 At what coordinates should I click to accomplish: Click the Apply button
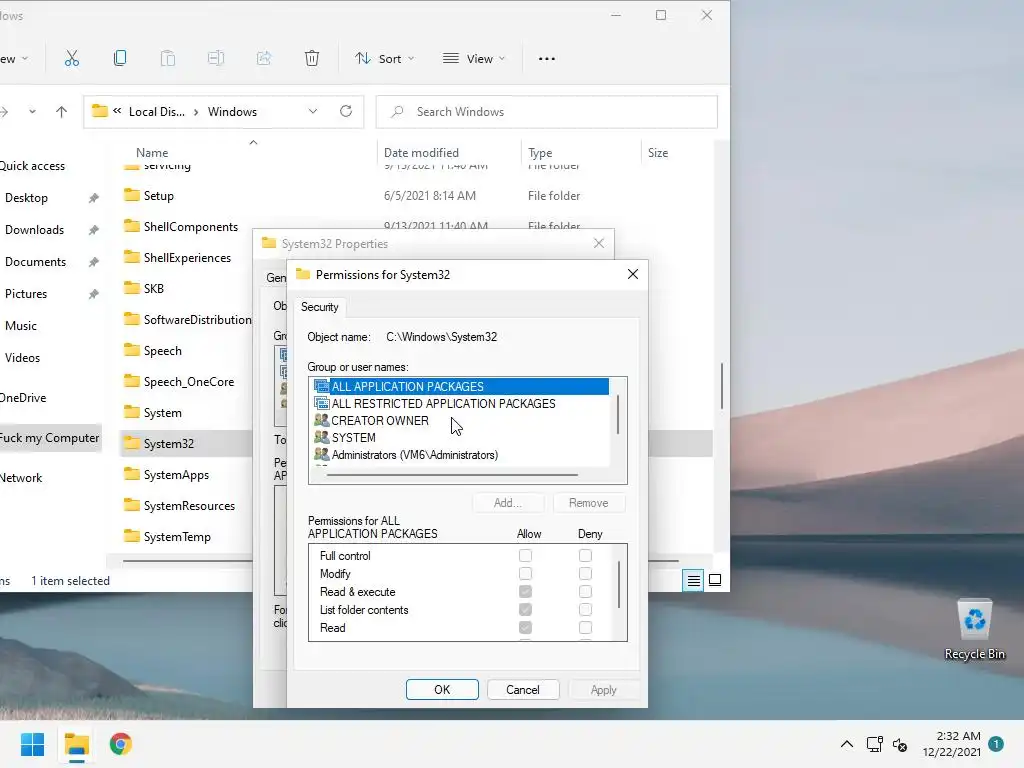click(x=603, y=690)
